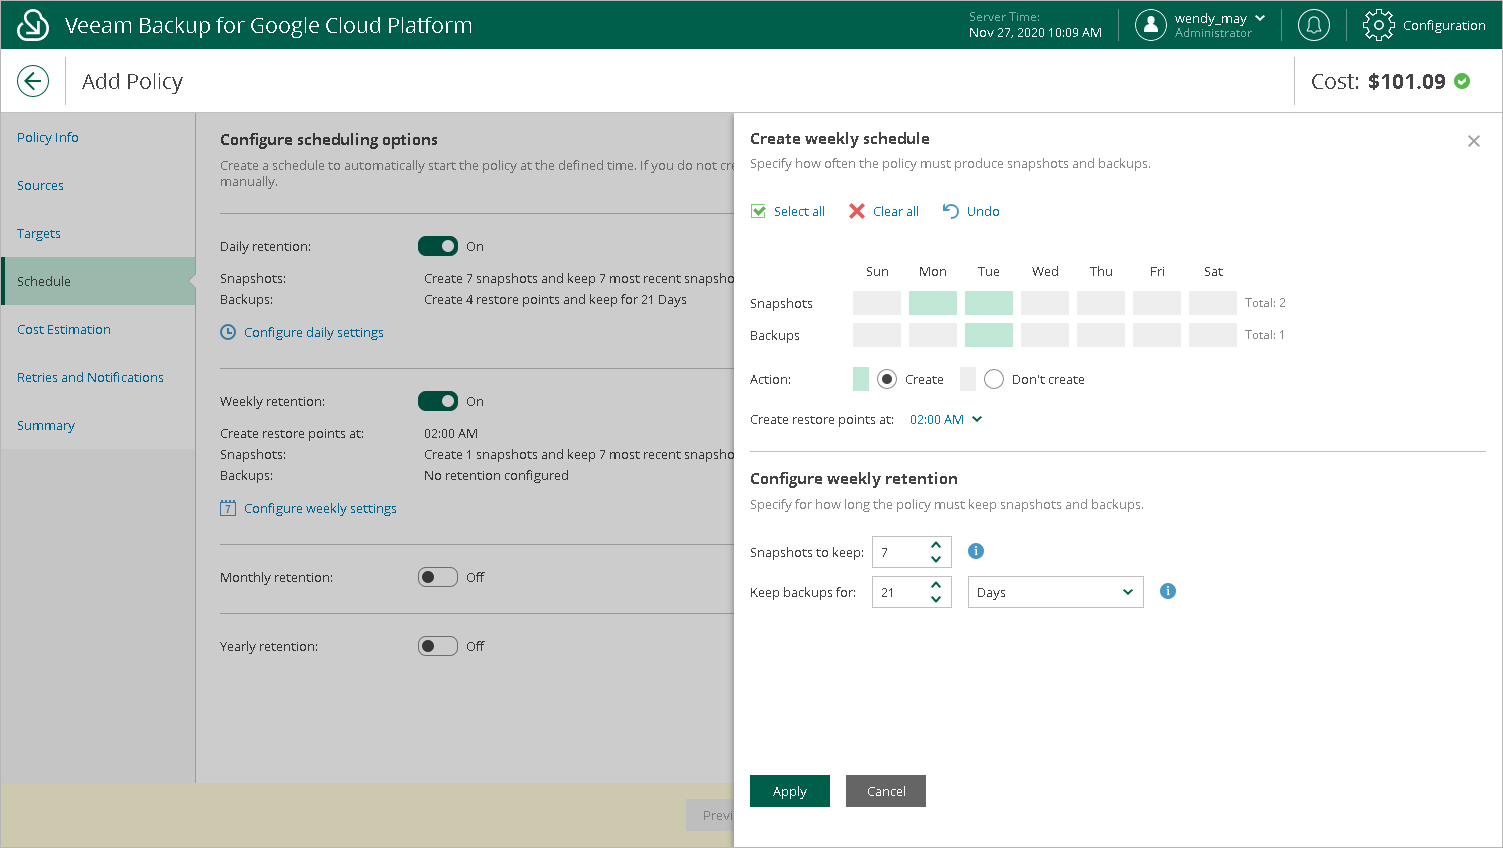Click the red Clear all X icon
1503x848 pixels.
pyautogui.click(x=857, y=211)
